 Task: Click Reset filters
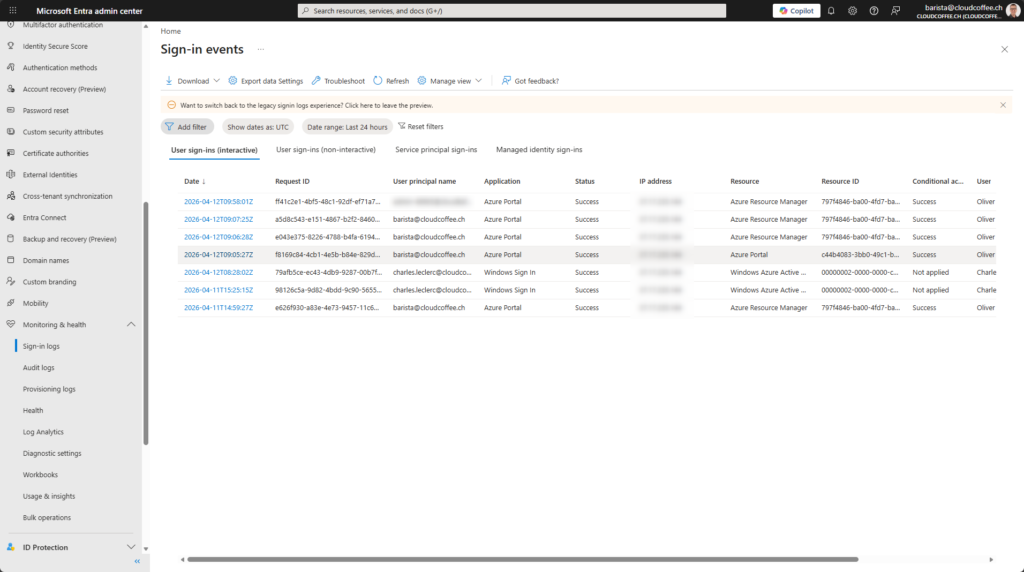(x=421, y=127)
